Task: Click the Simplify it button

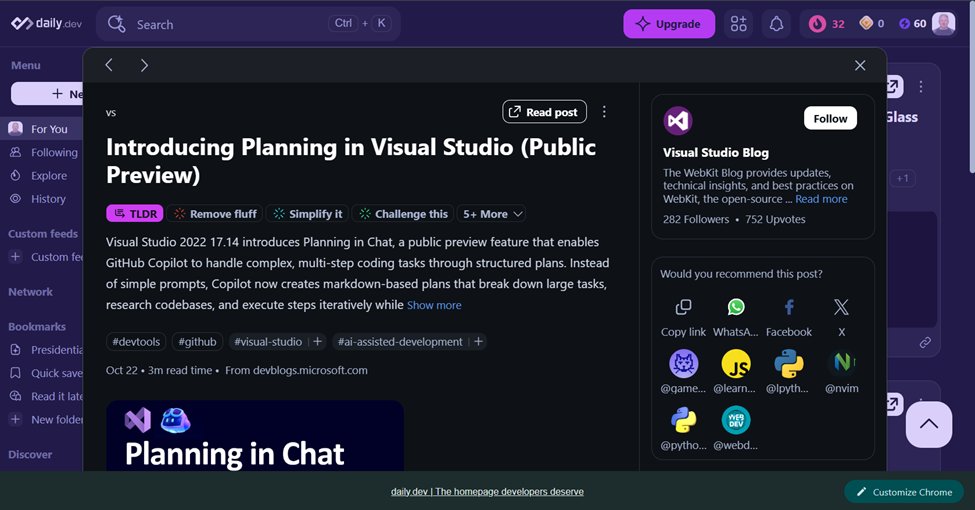Action: pos(308,214)
